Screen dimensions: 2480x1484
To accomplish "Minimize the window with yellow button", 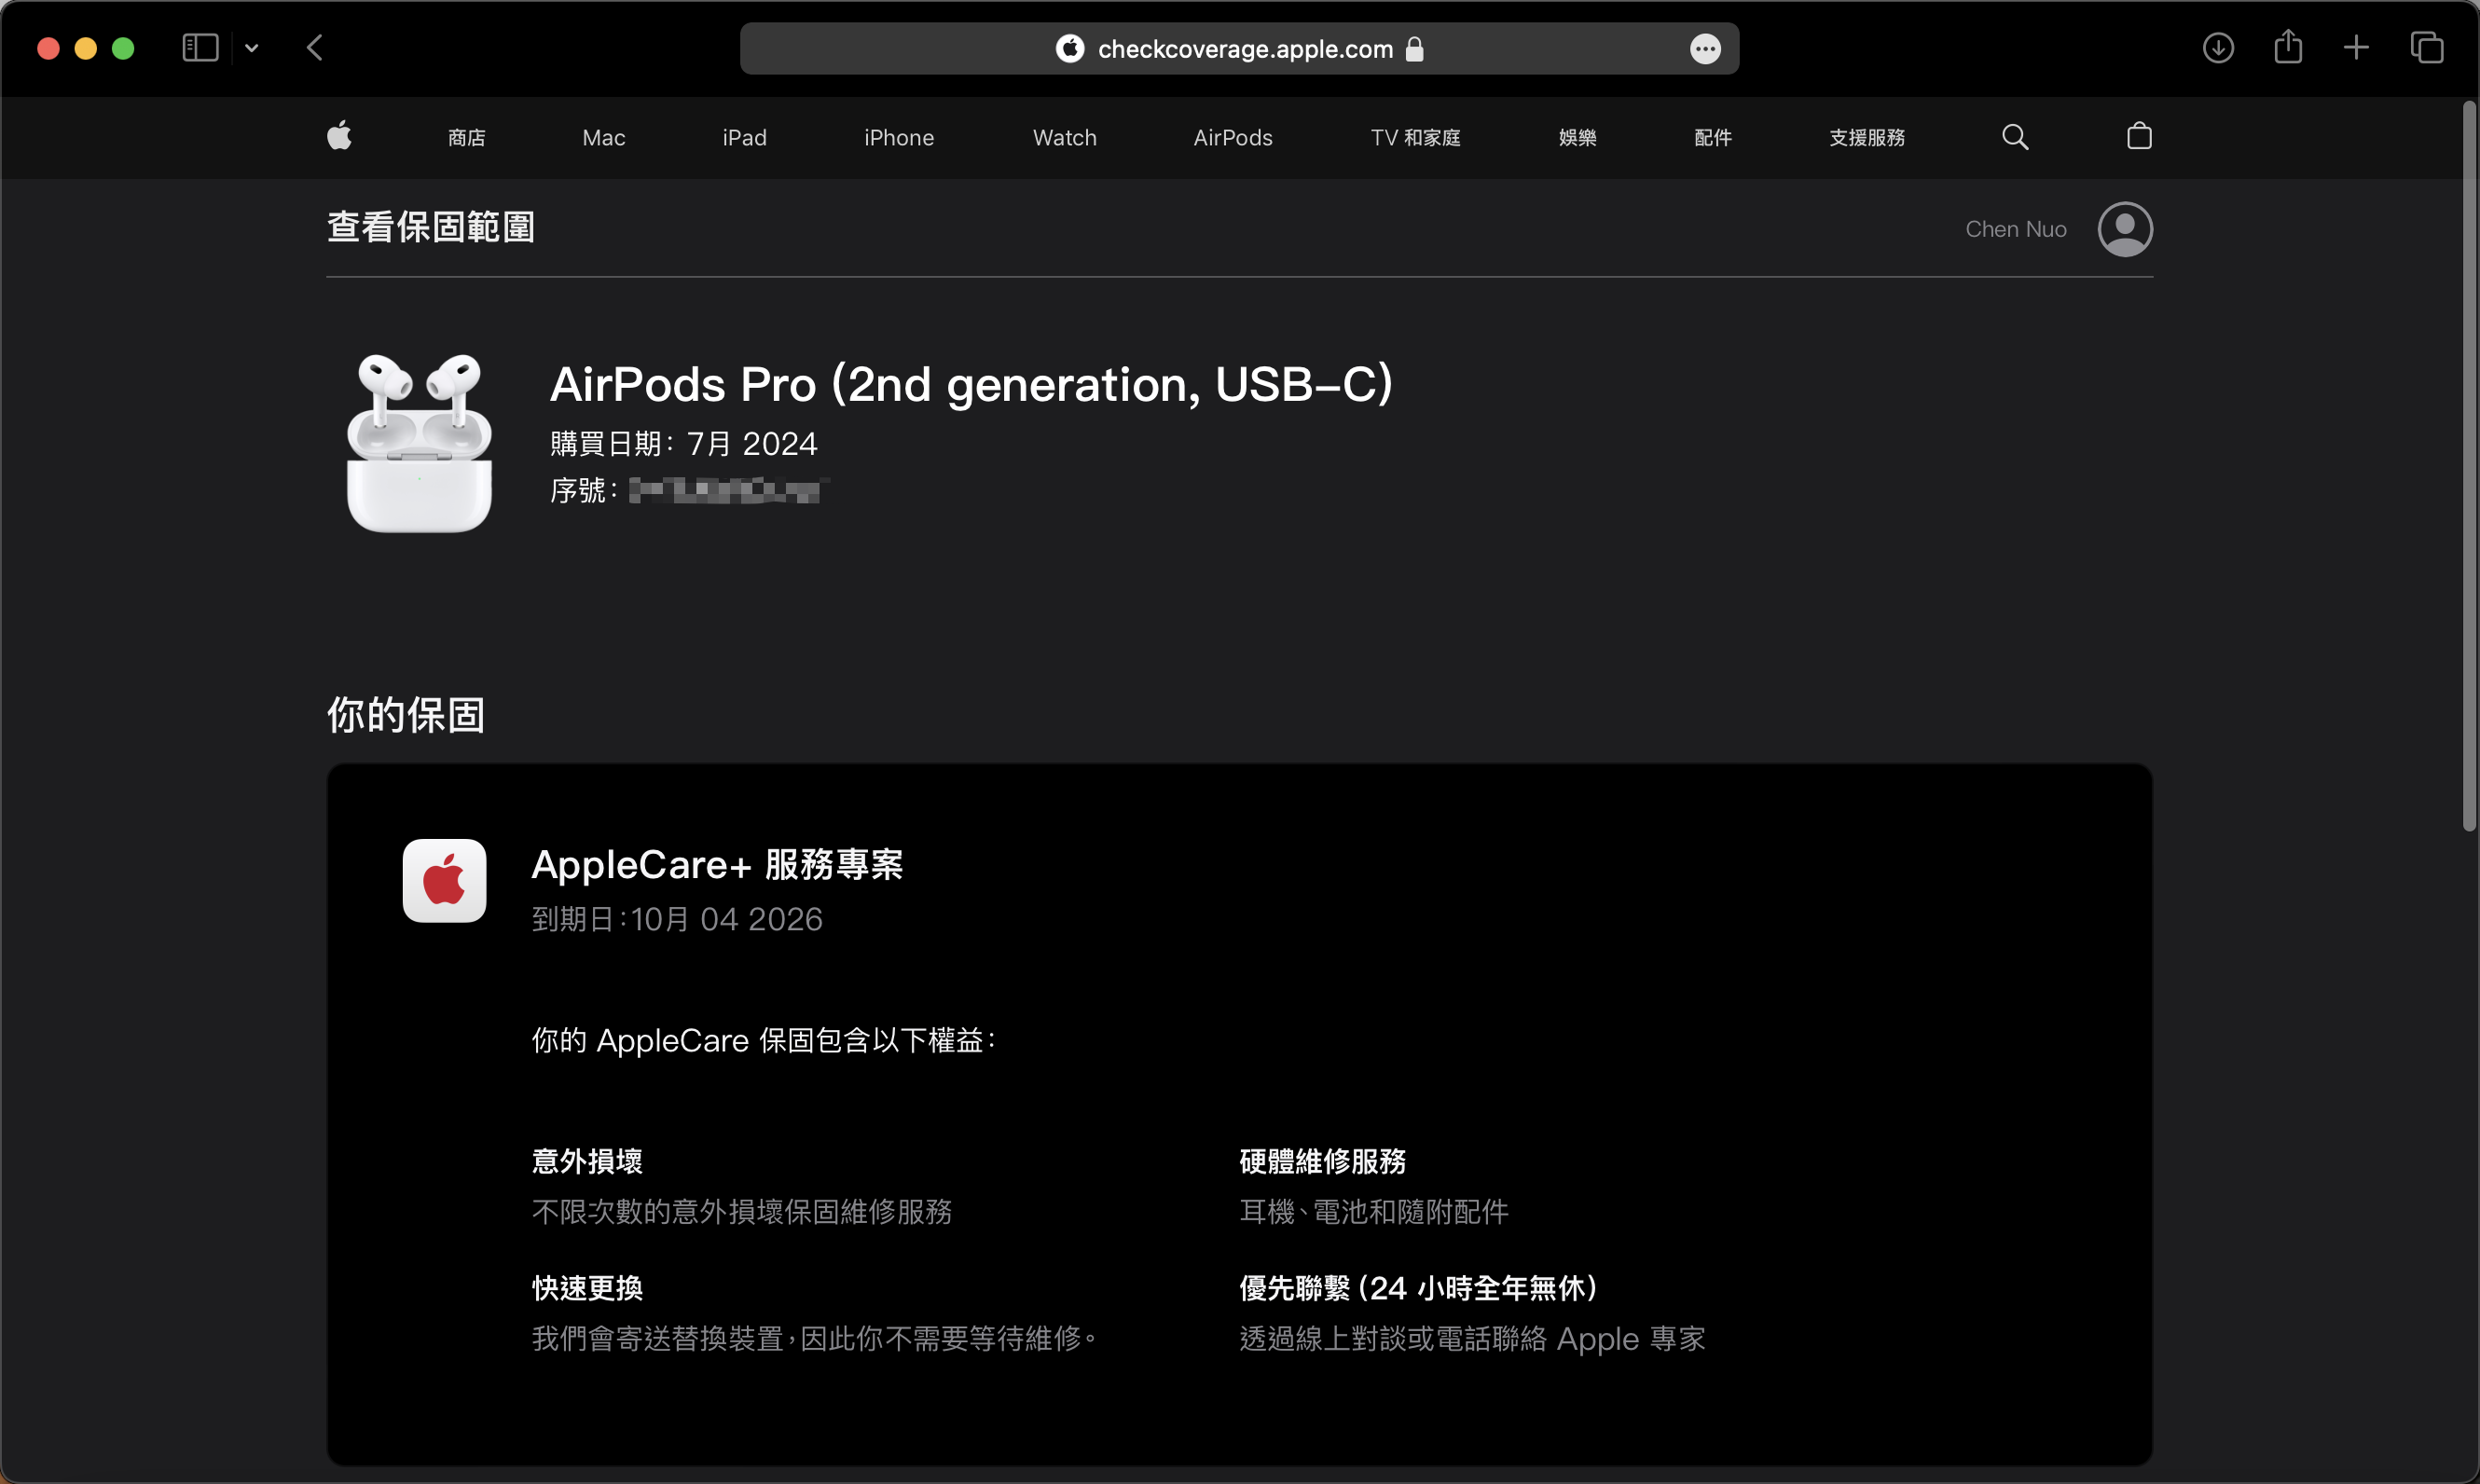I will [86, 48].
